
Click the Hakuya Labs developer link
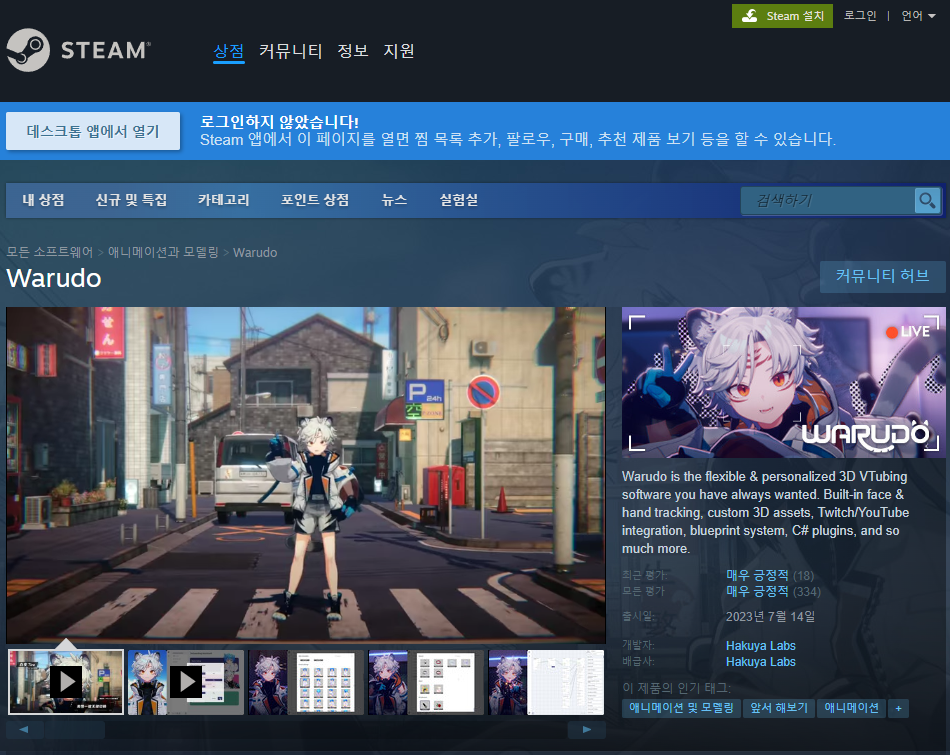coord(760,646)
